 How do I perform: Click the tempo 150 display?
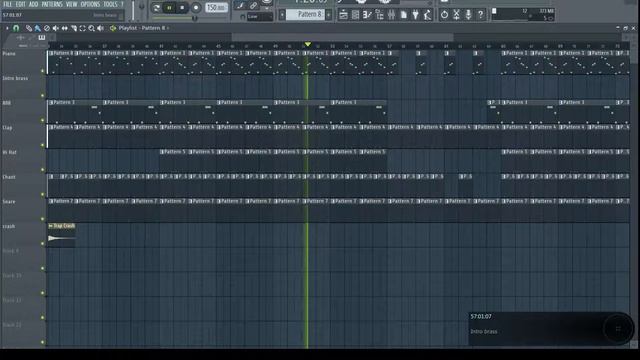click(x=216, y=8)
